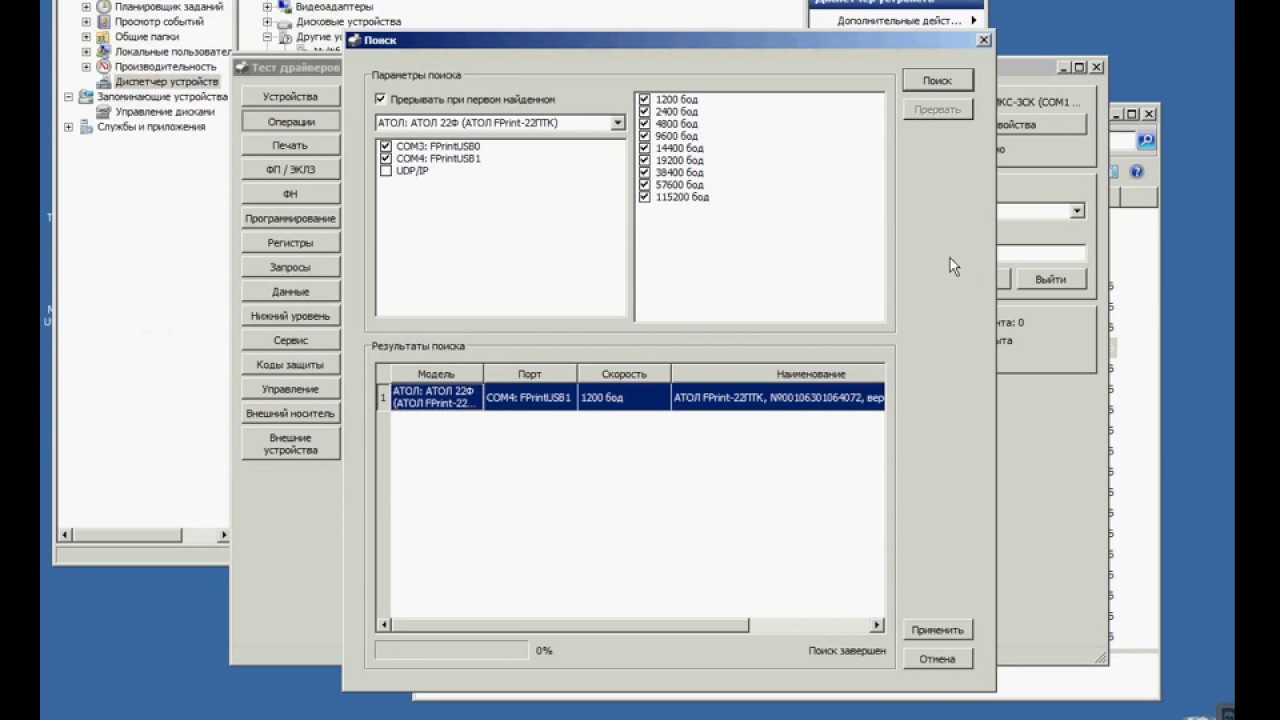Click the Службы и приложения icon
The height and width of the screenshot is (720, 1280).
(x=86, y=127)
